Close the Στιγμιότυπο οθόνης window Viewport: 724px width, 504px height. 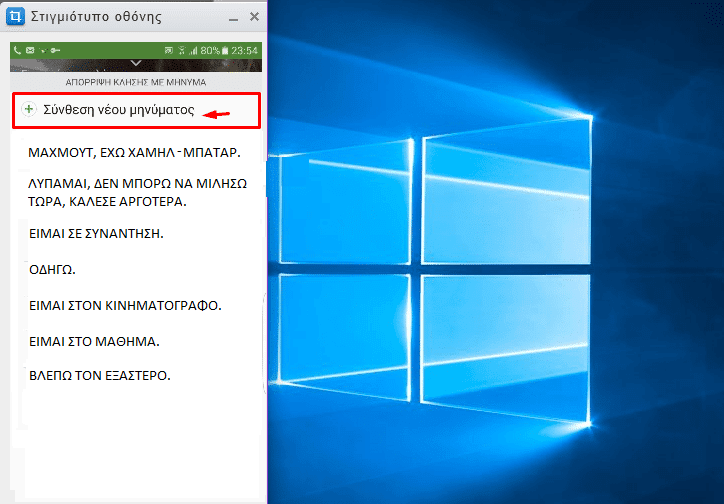click(x=254, y=17)
